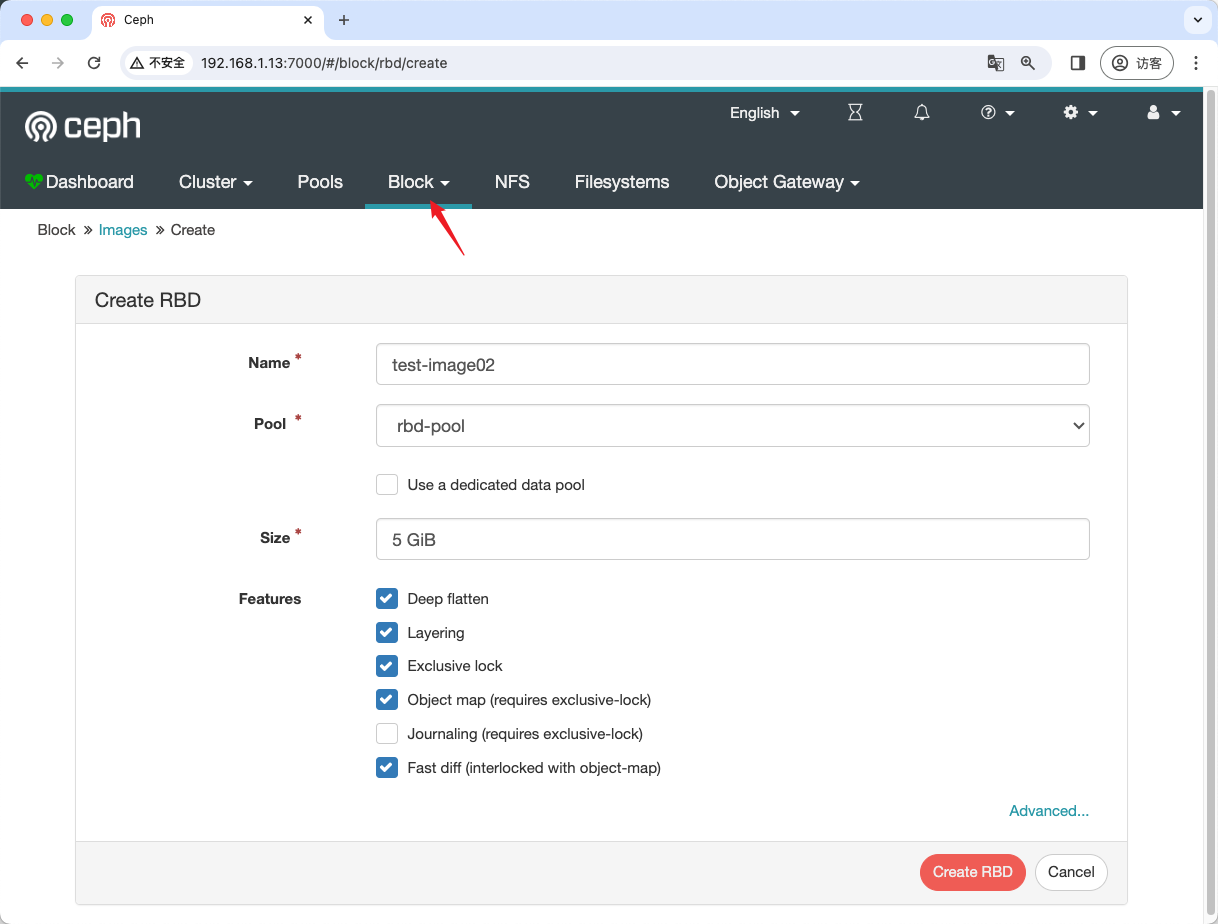Click the Create breadcrumb text
The width and height of the screenshot is (1218, 924).
pos(193,230)
